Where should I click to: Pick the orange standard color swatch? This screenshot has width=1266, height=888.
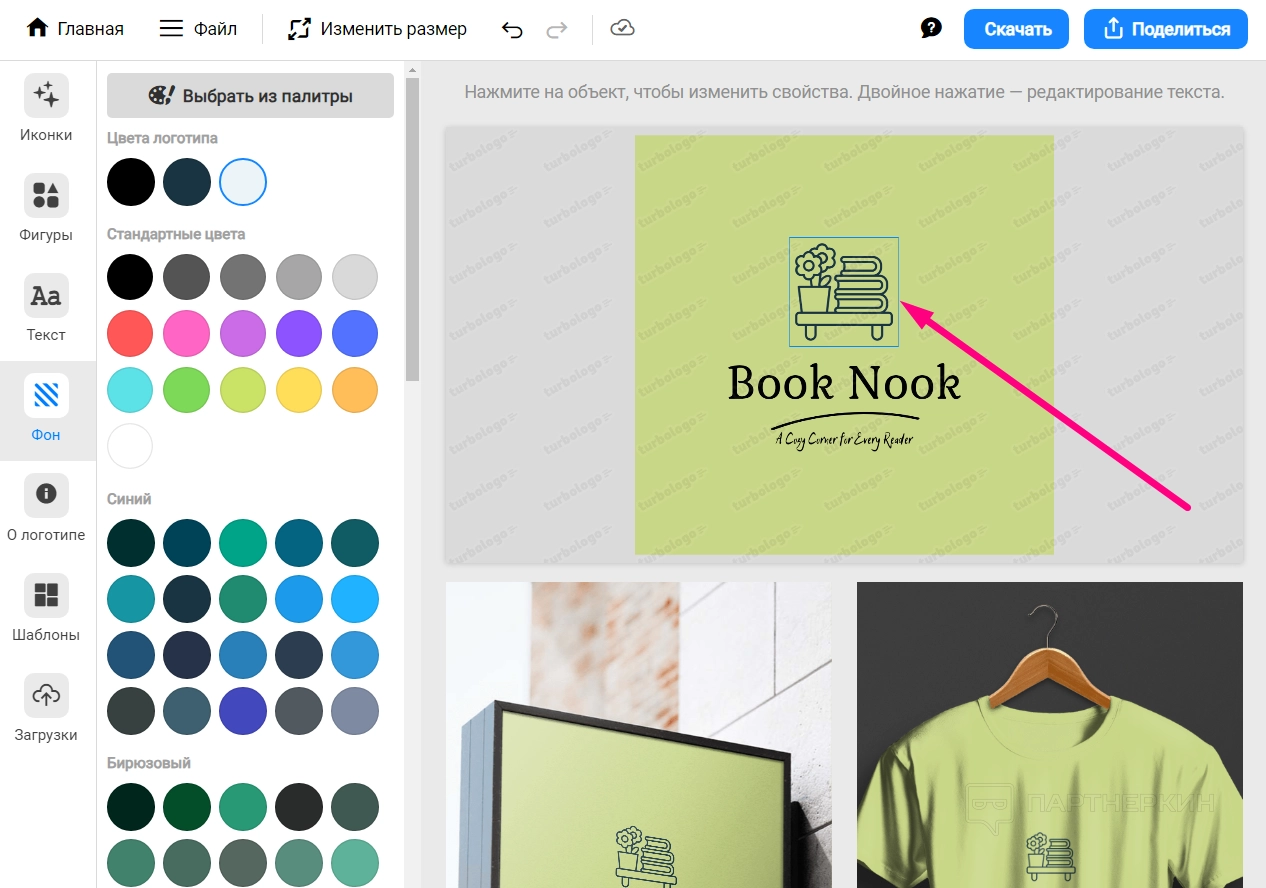pyautogui.click(x=355, y=390)
